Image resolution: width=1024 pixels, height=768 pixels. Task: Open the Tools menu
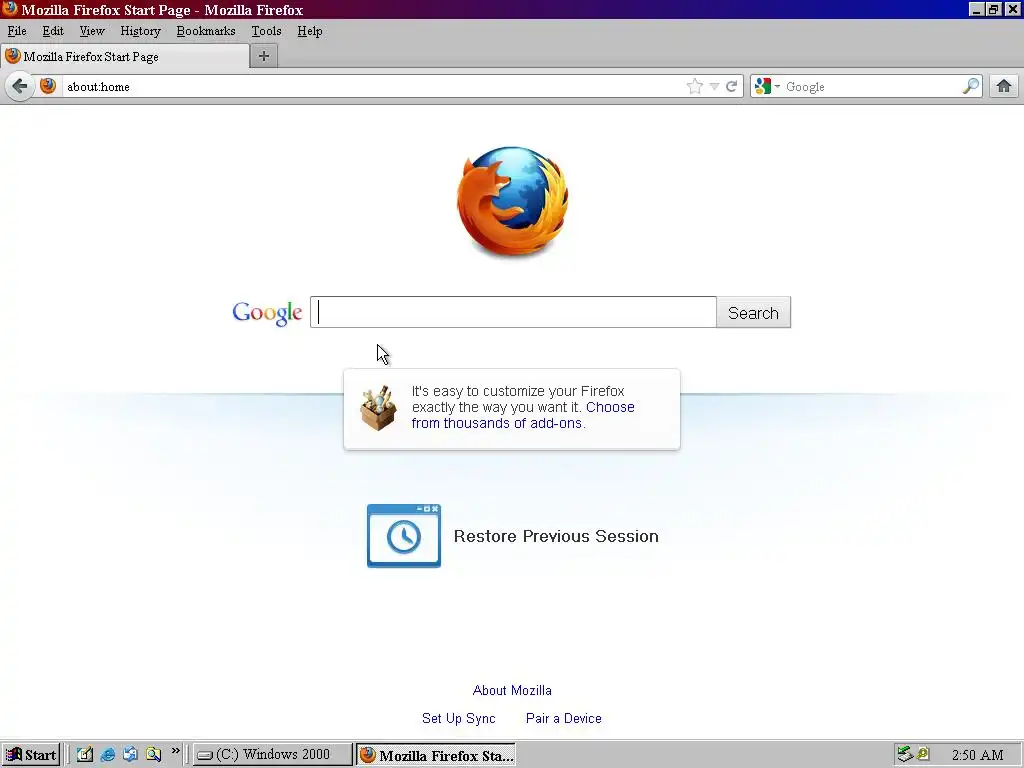266,31
